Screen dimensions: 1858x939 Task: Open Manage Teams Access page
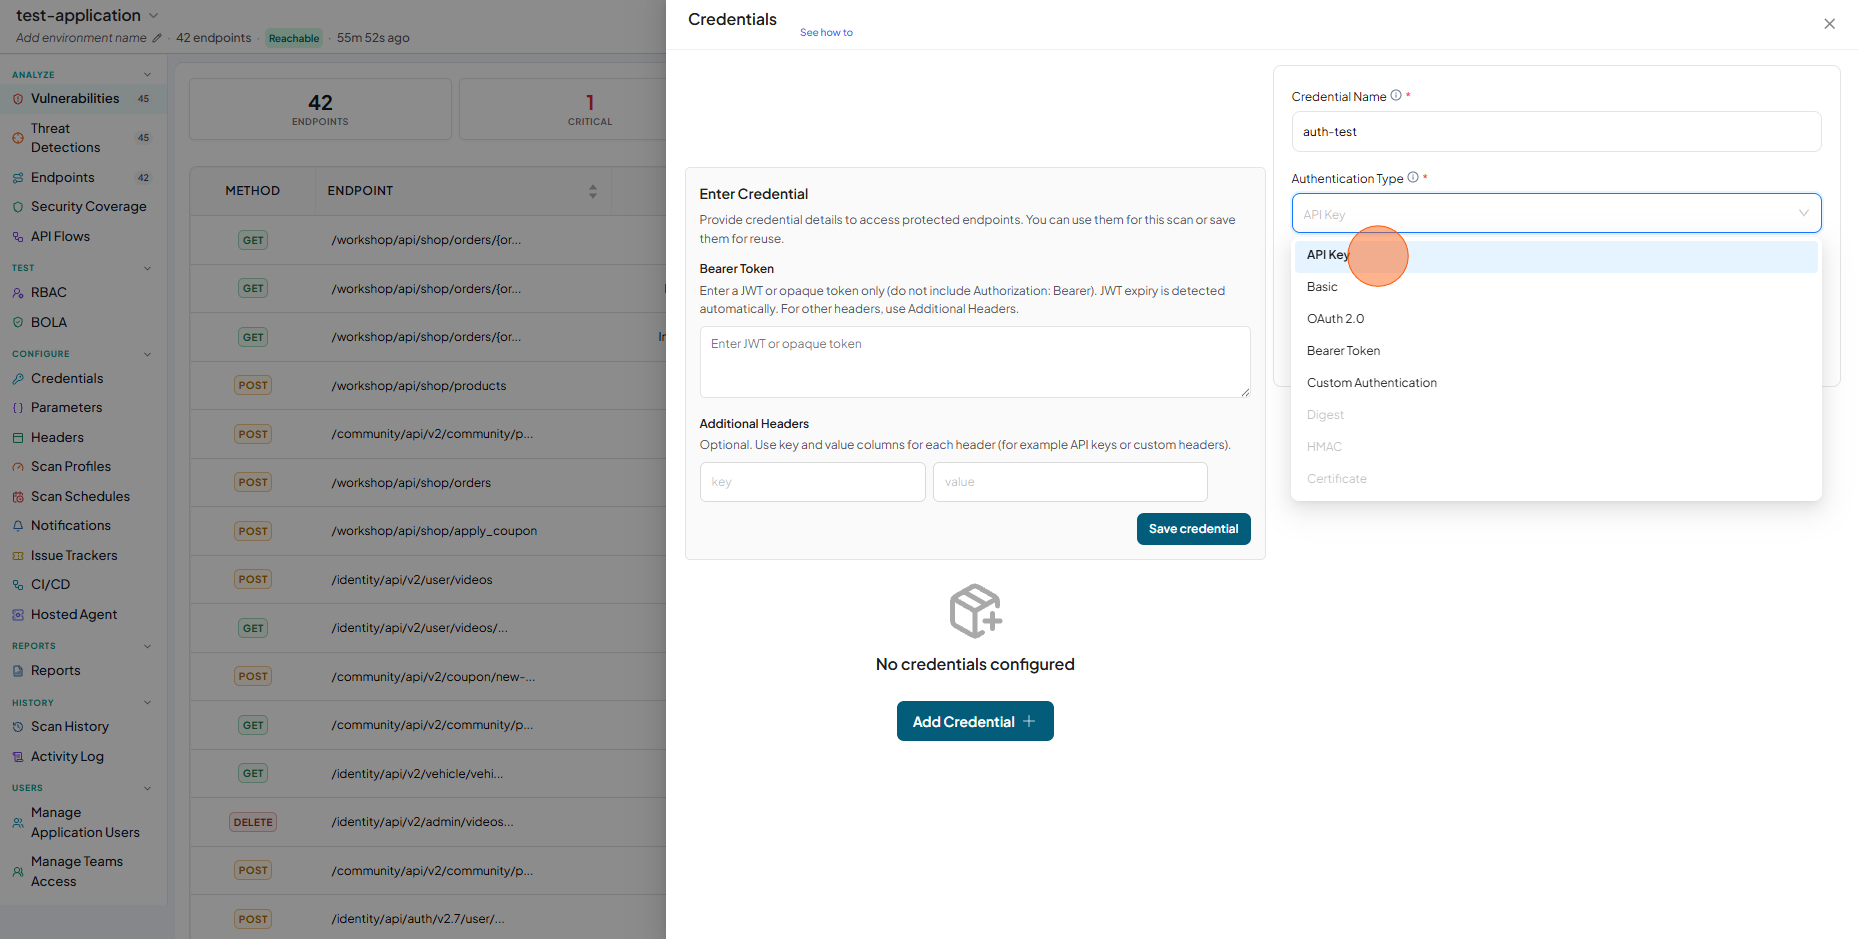click(x=77, y=872)
